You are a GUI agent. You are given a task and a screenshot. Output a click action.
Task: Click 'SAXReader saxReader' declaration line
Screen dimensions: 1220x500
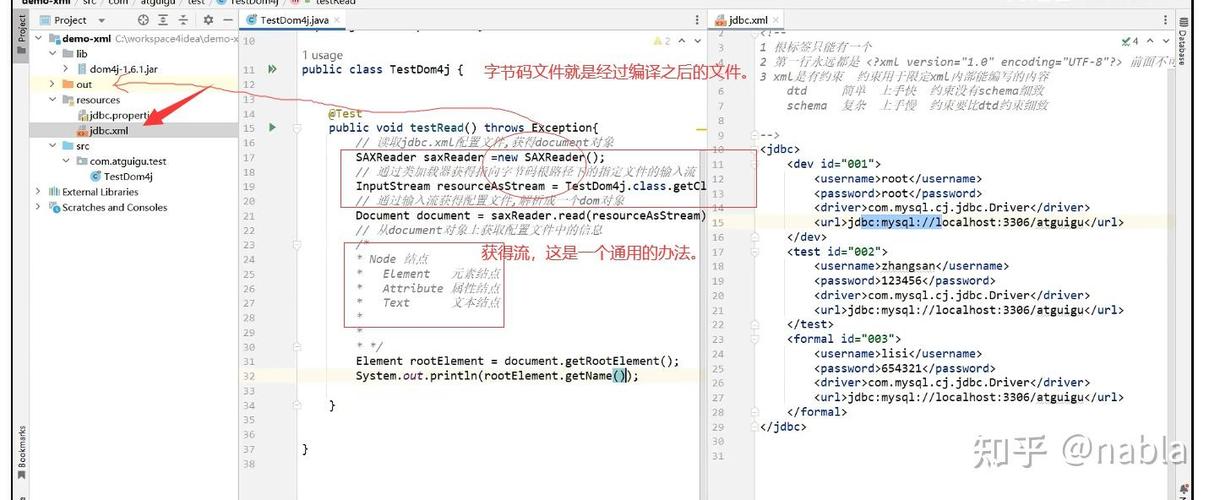pyautogui.click(x=481, y=157)
